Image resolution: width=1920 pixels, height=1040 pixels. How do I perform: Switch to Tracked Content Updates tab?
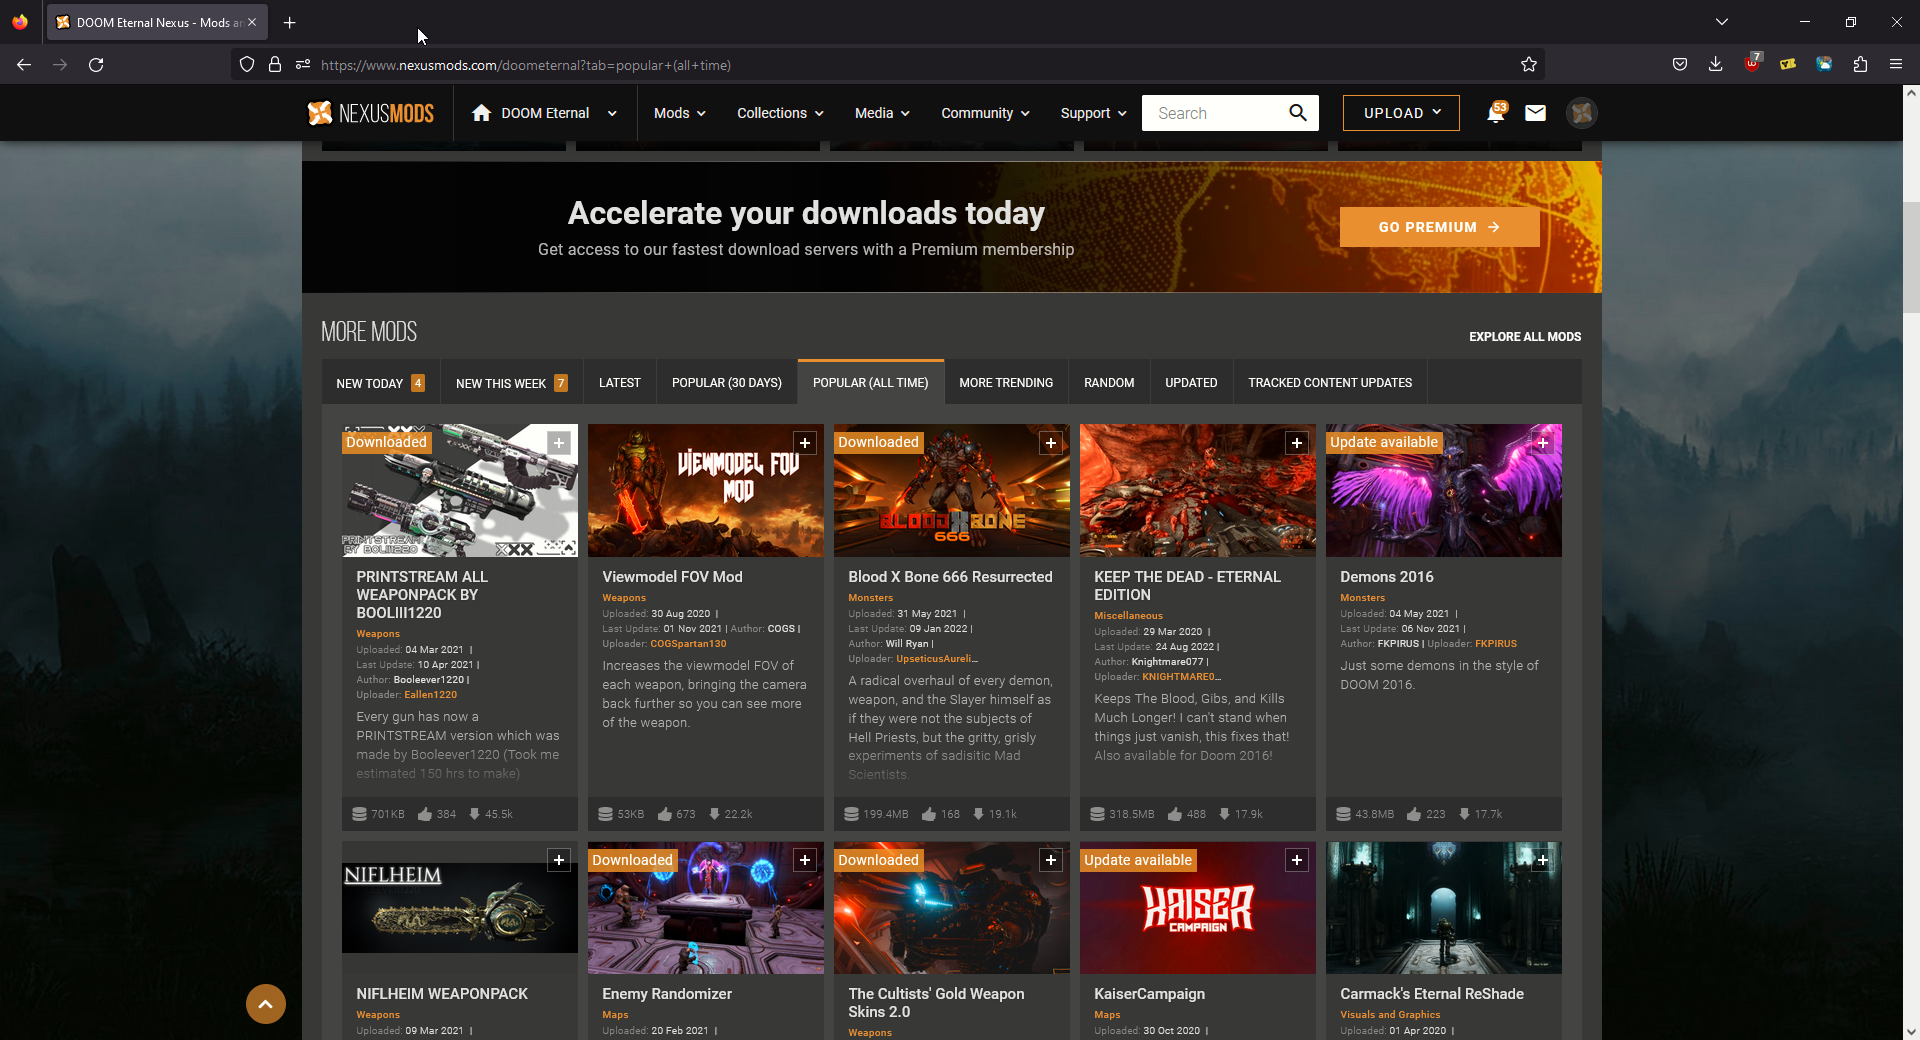pyautogui.click(x=1330, y=383)
